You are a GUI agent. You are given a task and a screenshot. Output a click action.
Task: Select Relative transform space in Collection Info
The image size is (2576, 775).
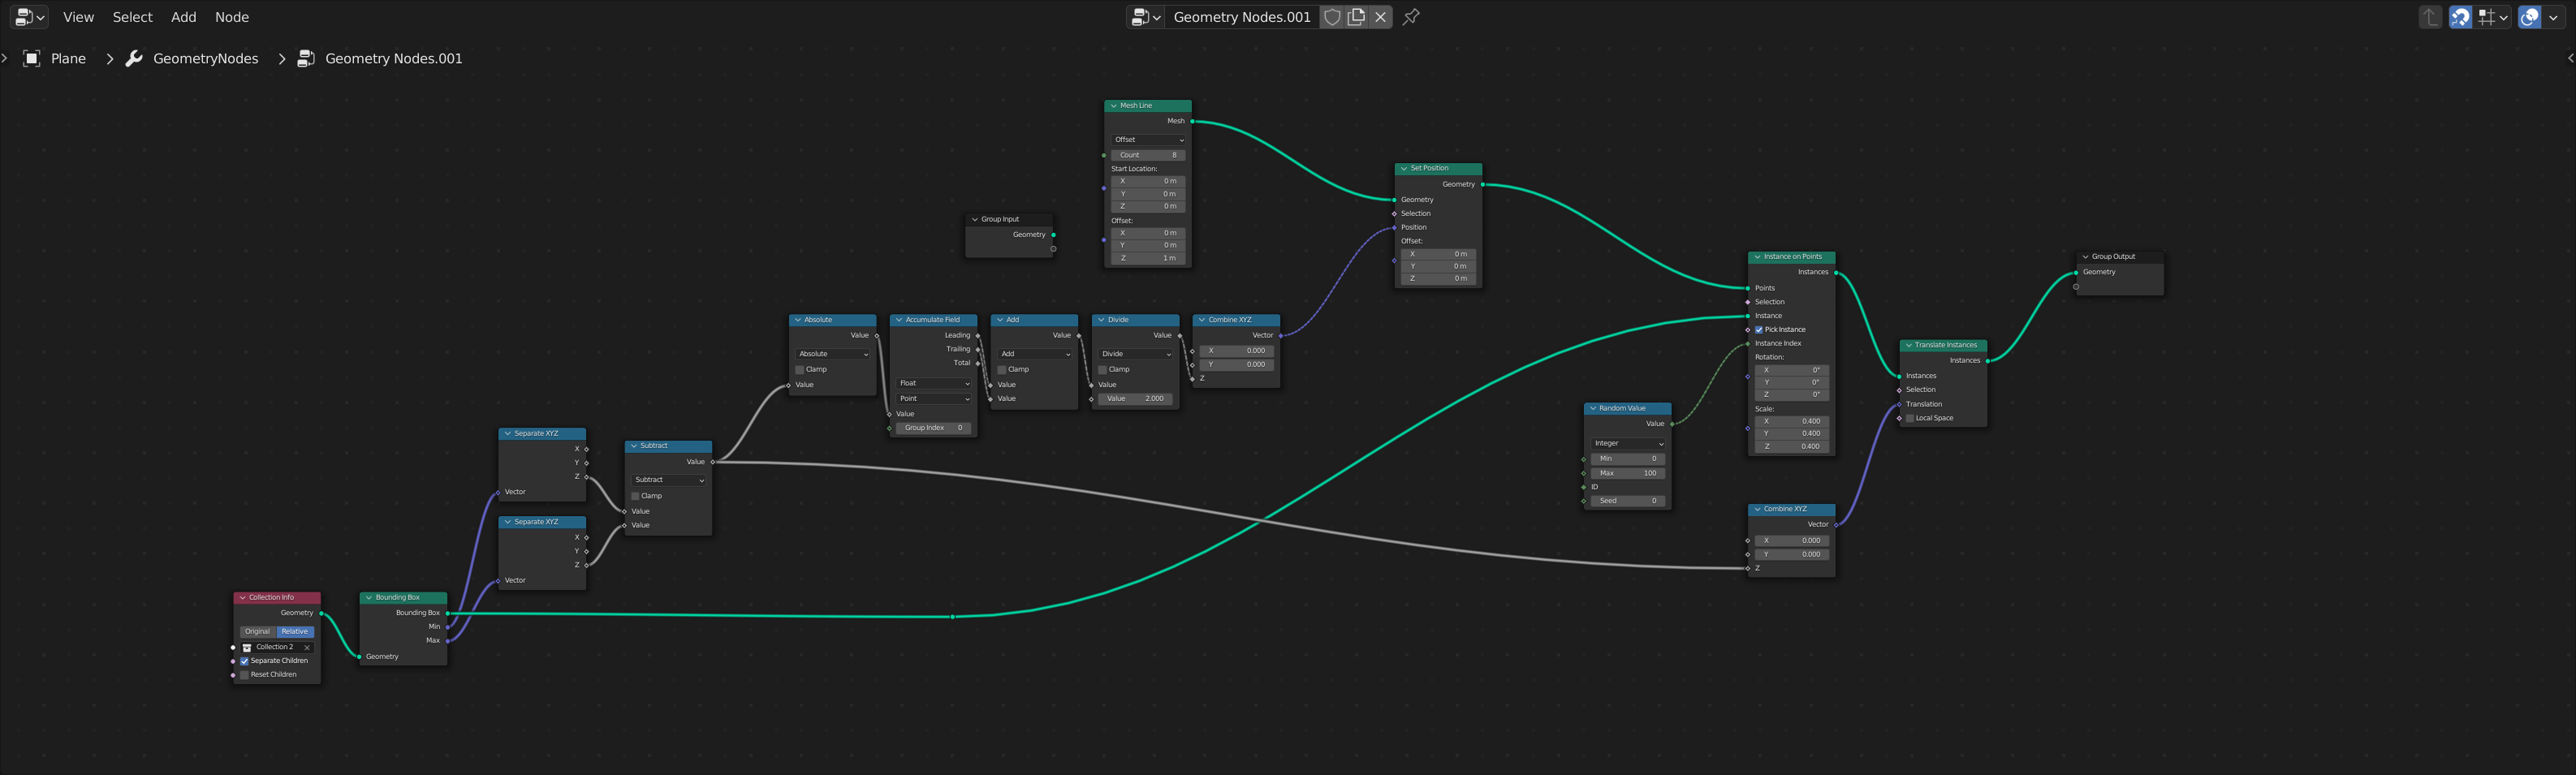tap(295, 632)
